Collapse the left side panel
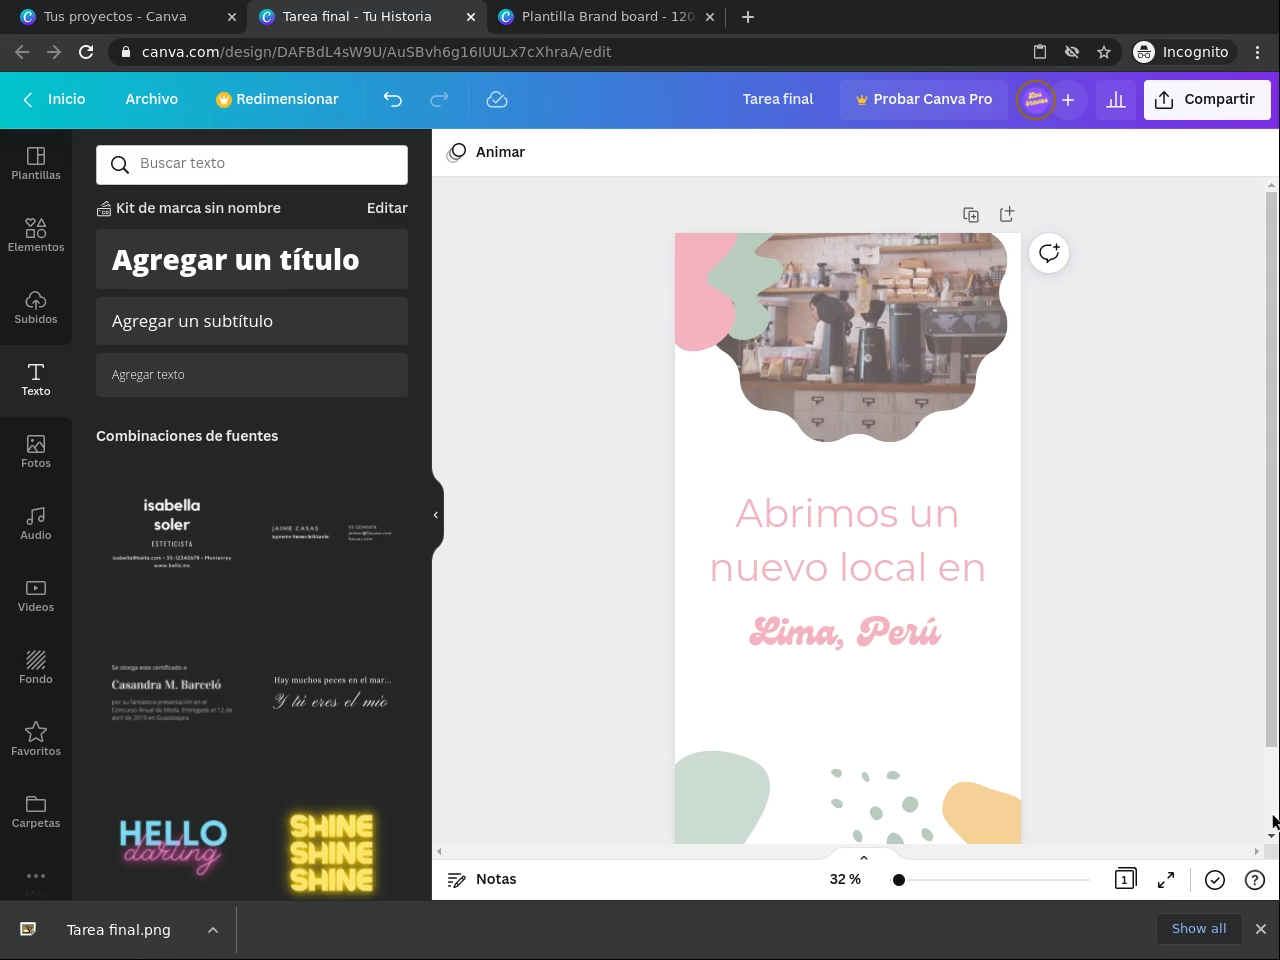1280x960 pixels. [436, 515]
